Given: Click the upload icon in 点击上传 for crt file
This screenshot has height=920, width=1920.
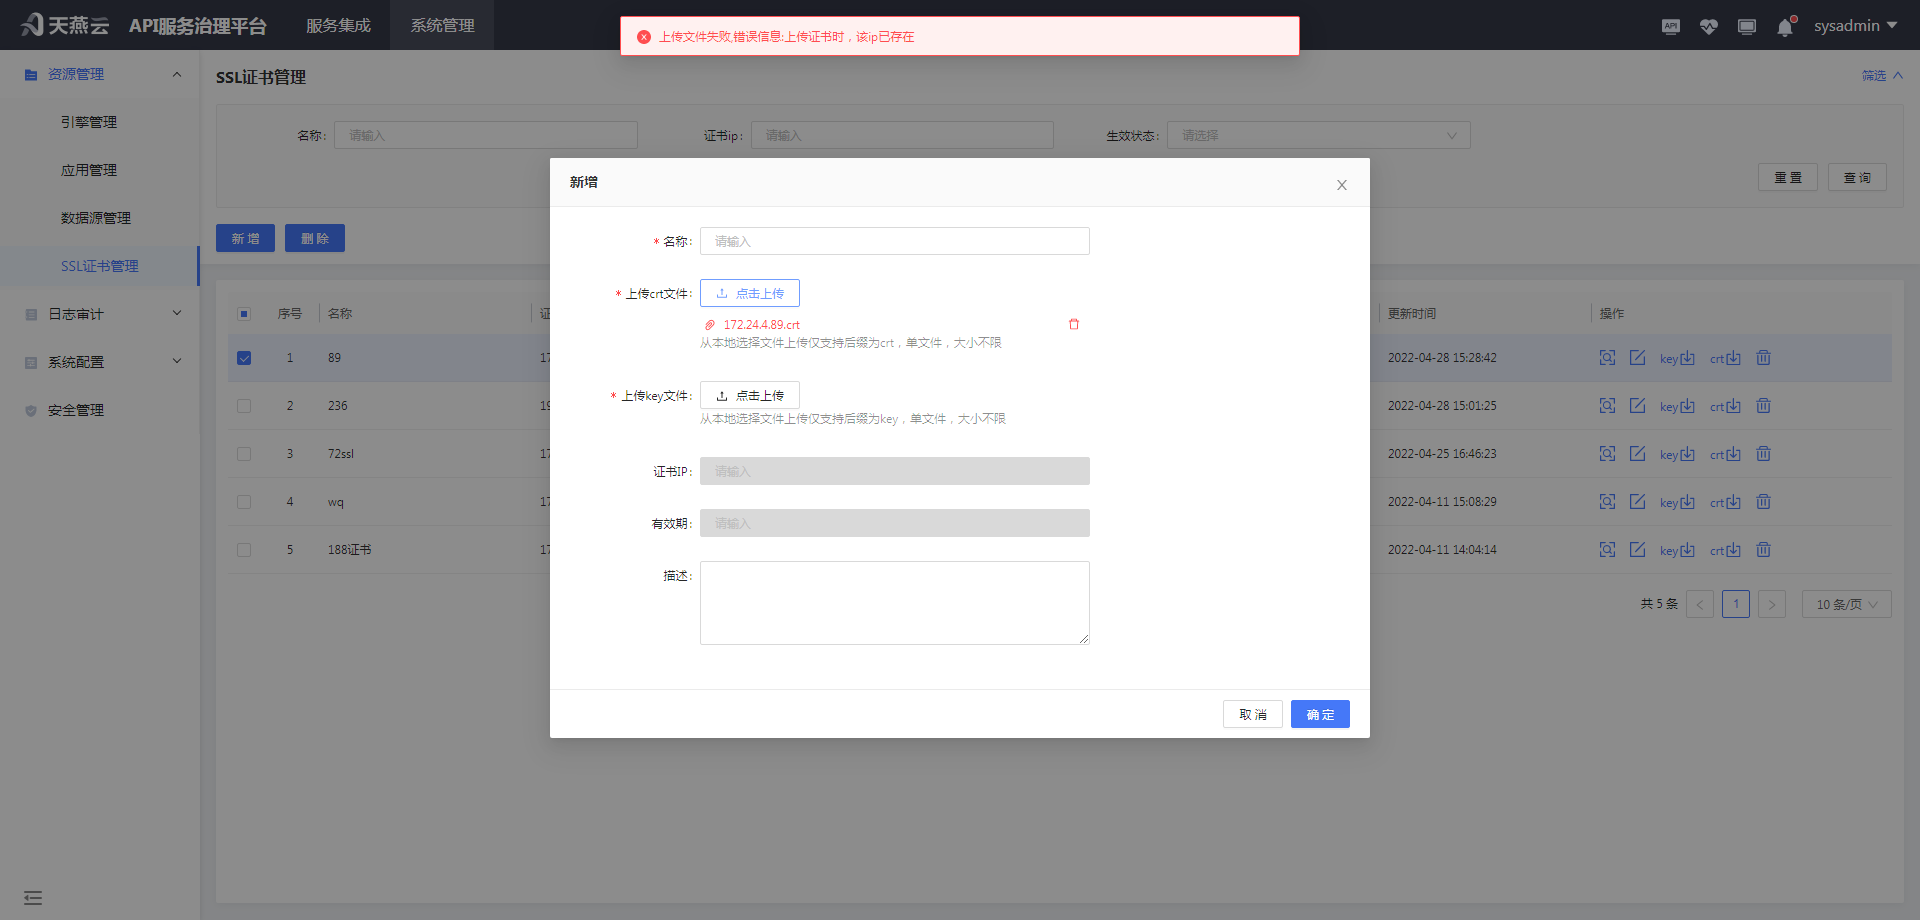Looking at the screenshot, I should click(x=722, y=293).
